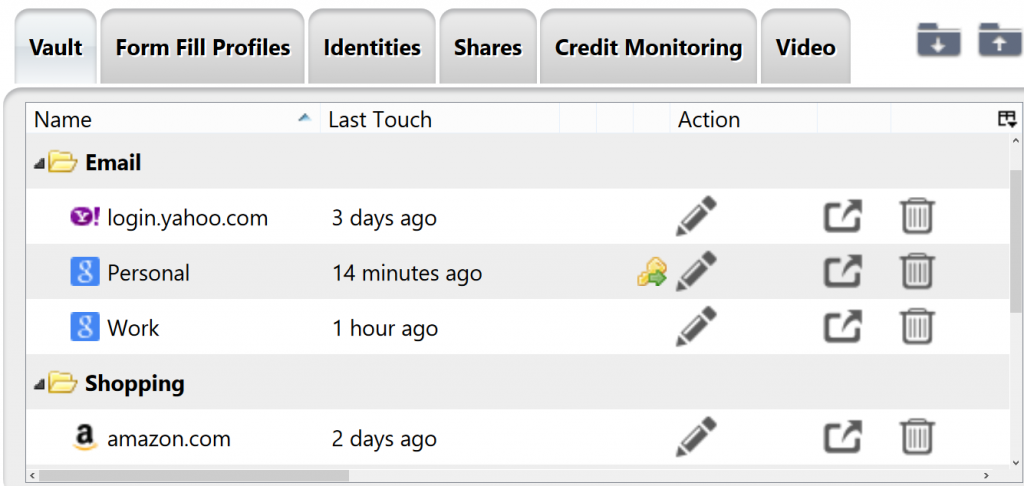Select the amazon.com entry name
This screenshot has height=486, width=1024.
[x=168, y=438]
